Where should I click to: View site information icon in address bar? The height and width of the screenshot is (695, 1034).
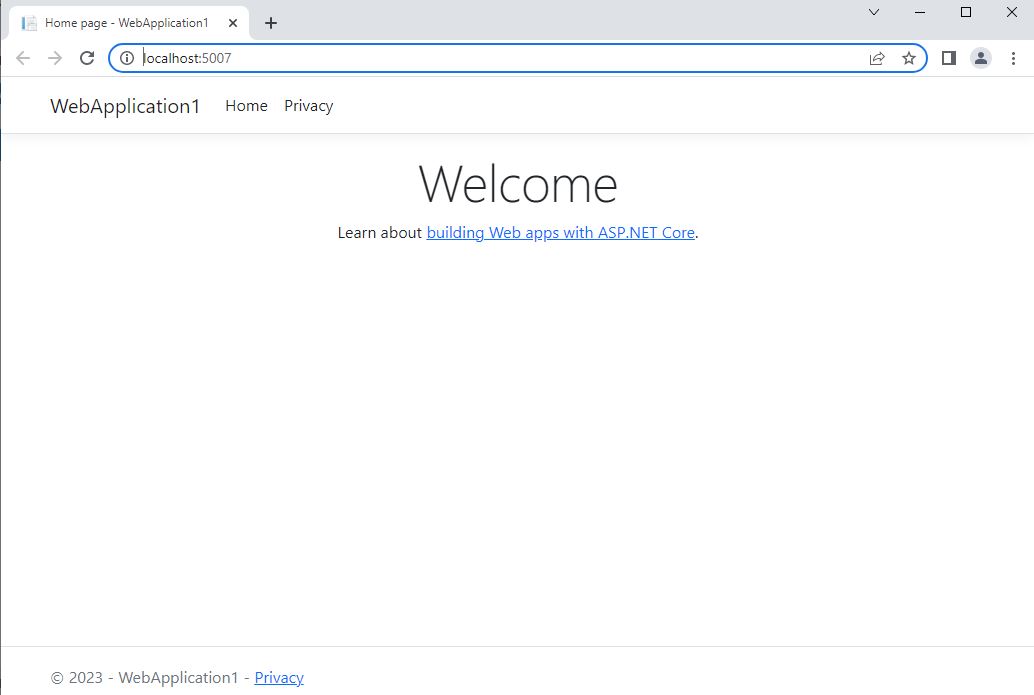127,58
